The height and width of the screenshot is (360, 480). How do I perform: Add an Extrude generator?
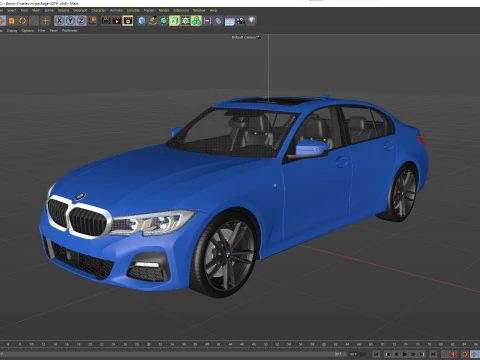(174, 21)
